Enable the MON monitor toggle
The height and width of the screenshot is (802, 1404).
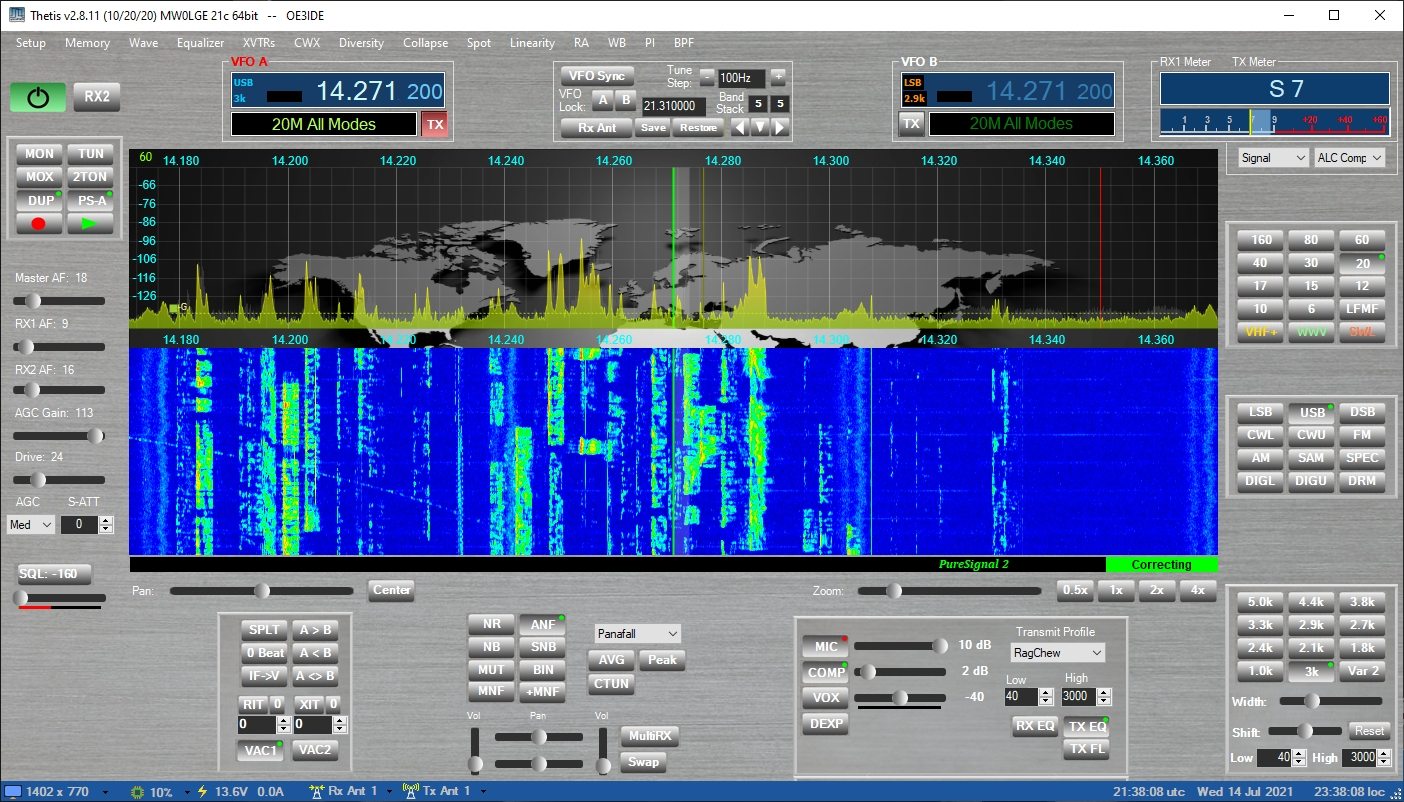pyautogui.click(x=40, y=154)
